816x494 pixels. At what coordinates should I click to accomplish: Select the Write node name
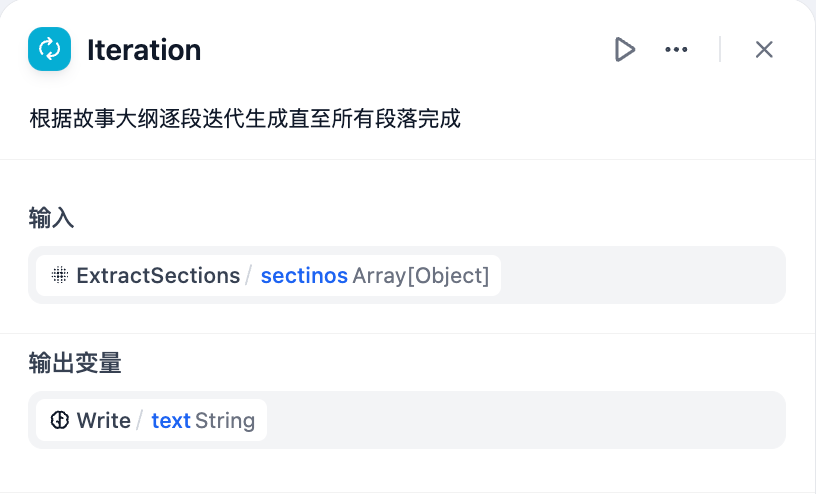coord(103,421)
